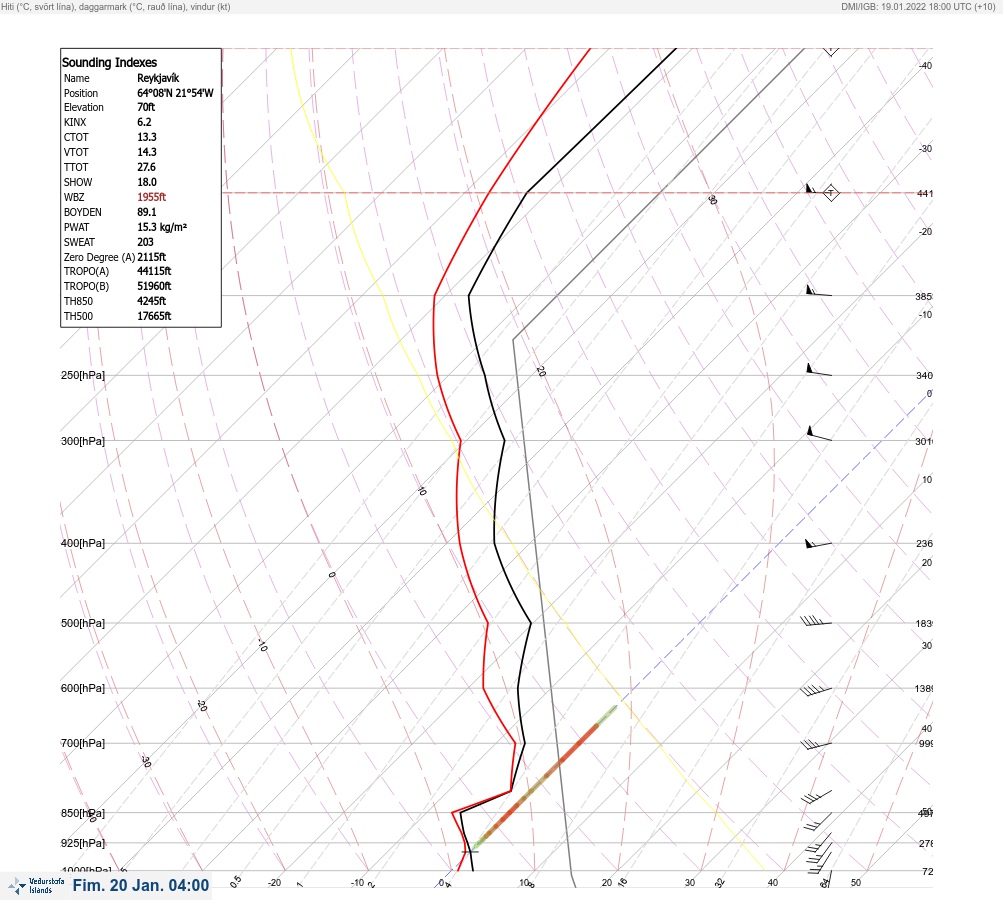This screenshot has width=1003, height=900.
Task: Select the TH850 value '4245ft'
Action: (152, 301)
